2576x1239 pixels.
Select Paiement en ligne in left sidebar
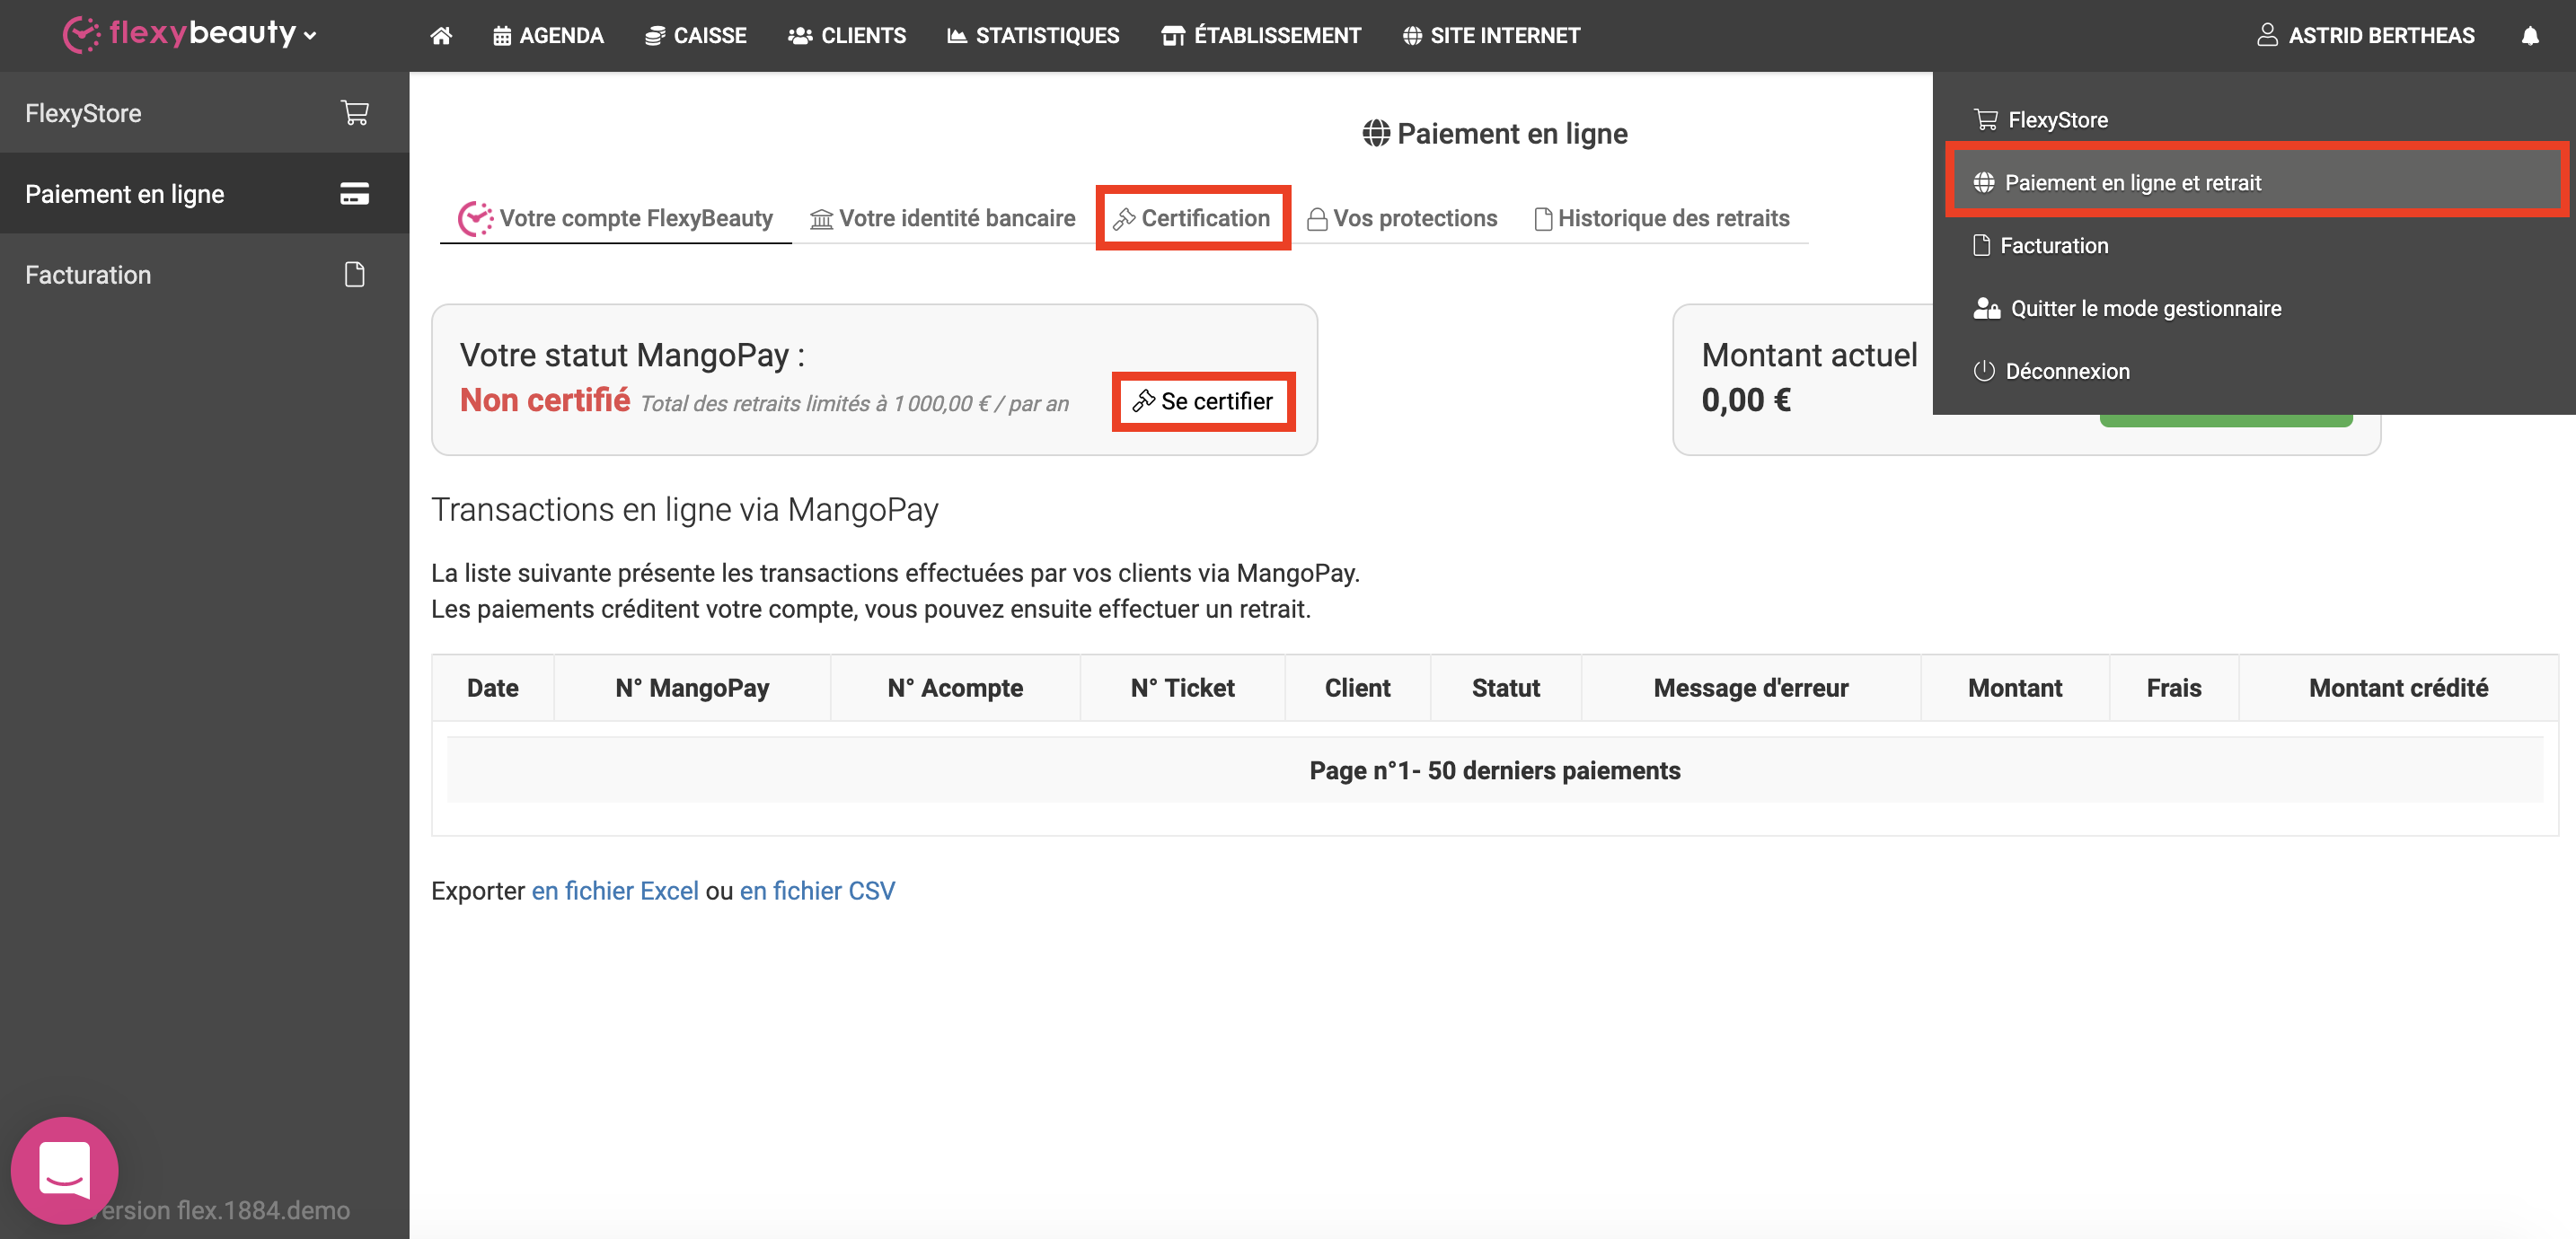[204, 194]
